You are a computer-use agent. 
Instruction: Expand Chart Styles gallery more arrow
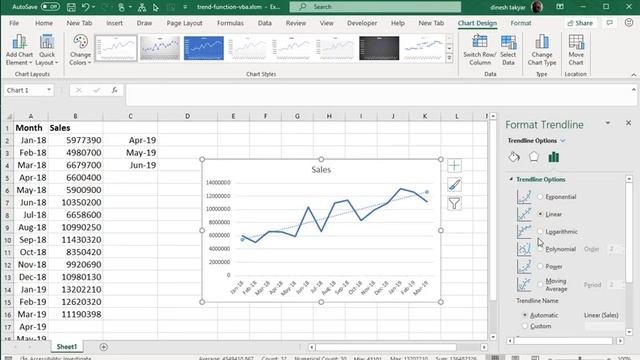(x=449, y=58)
